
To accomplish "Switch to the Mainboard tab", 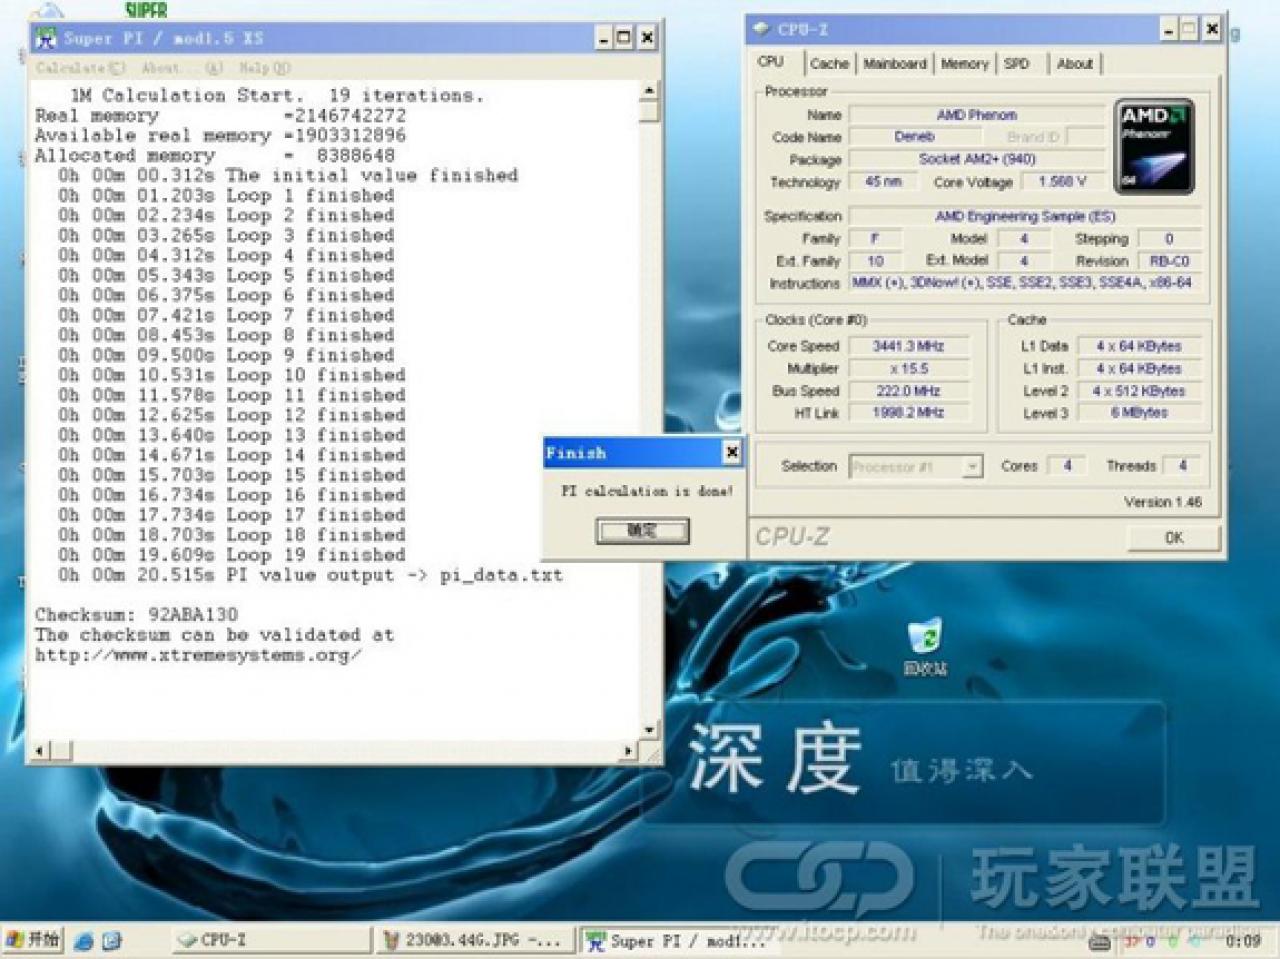I will click(895, 64).
